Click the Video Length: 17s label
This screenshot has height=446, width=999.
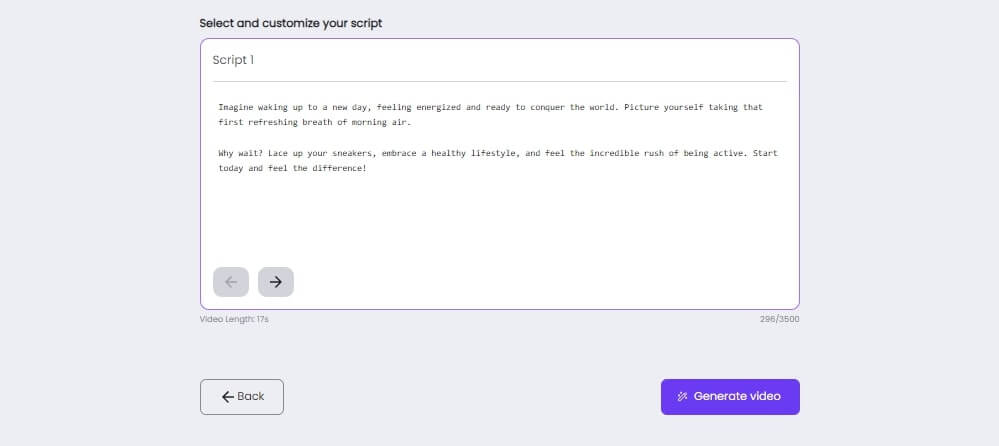[234, 319]
